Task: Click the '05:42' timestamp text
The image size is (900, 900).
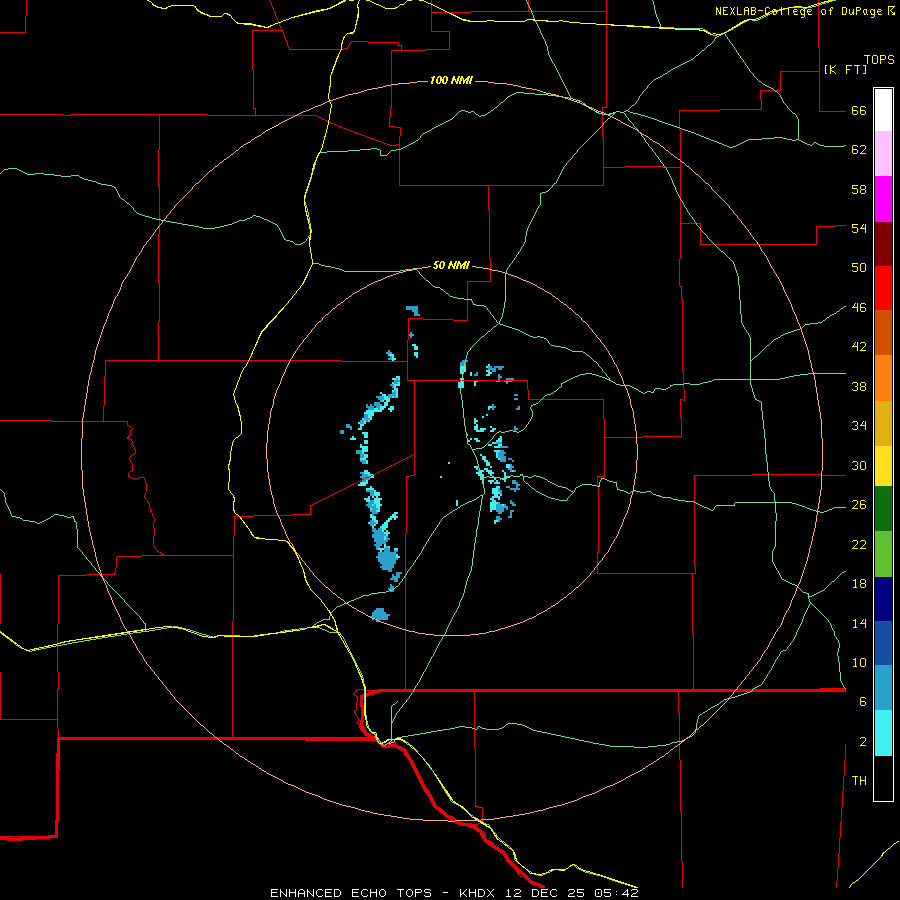Action: pyautogui.click(x=617, y=893)
